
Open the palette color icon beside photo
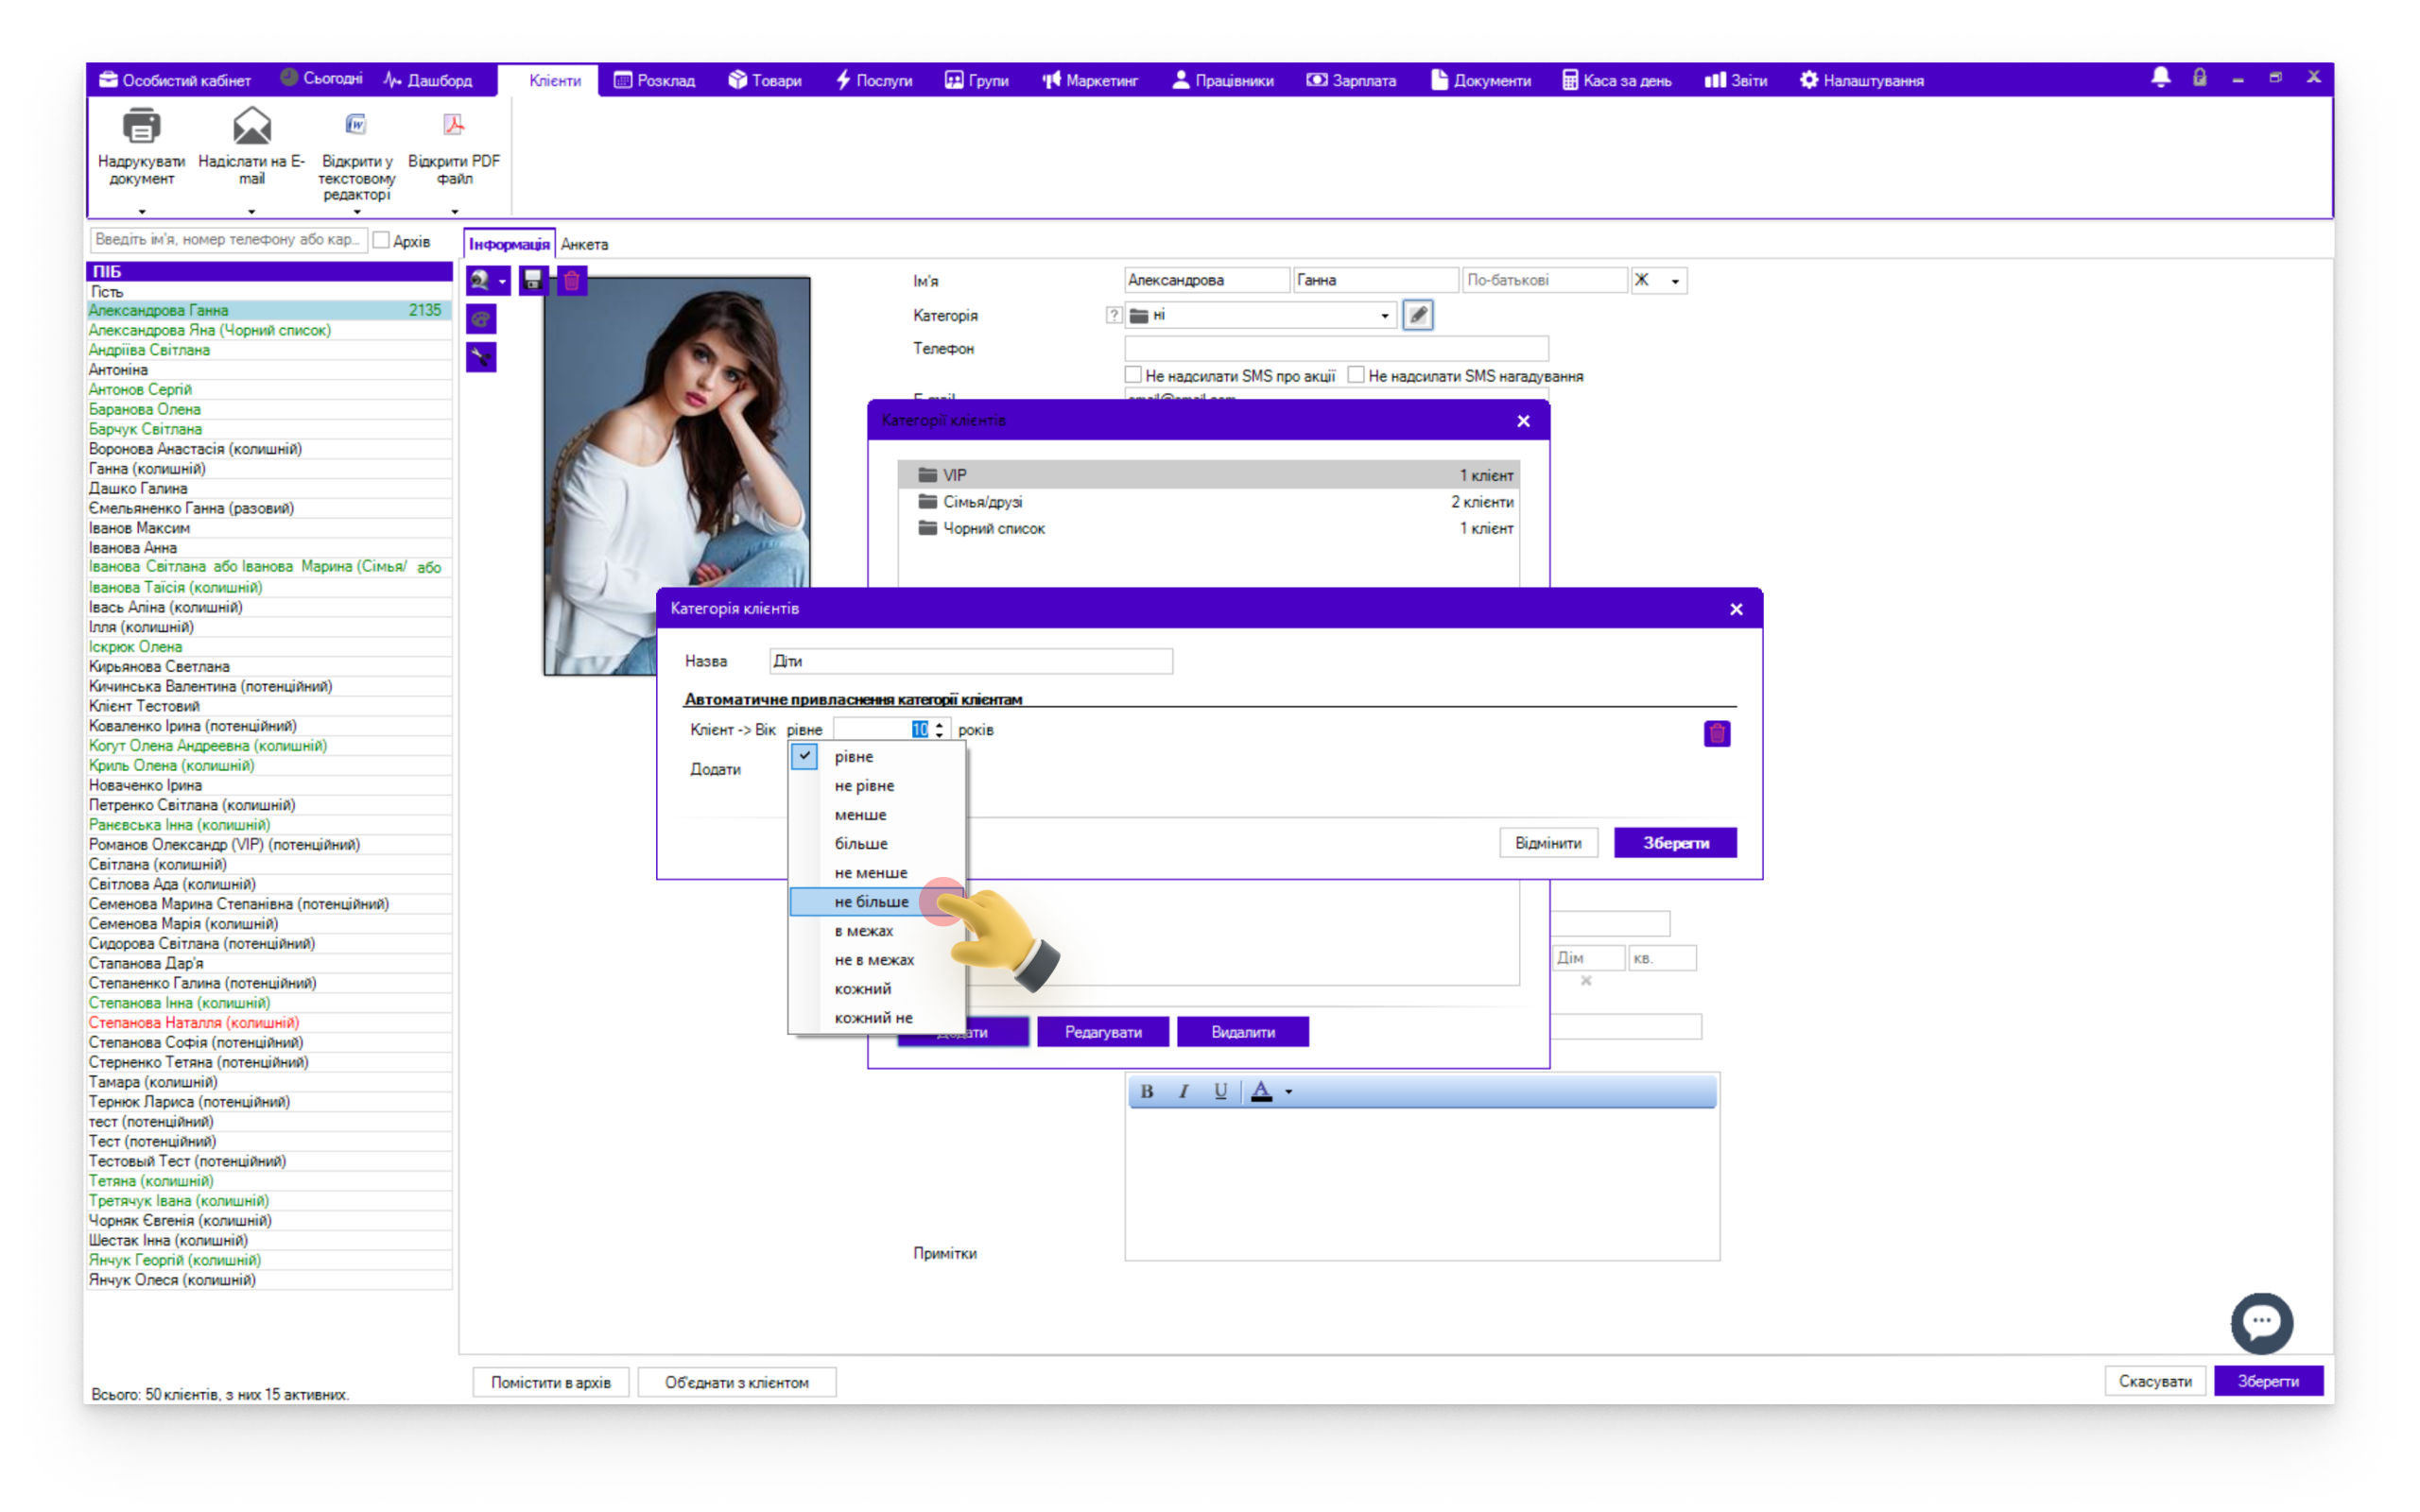click(x=481, y=319)
